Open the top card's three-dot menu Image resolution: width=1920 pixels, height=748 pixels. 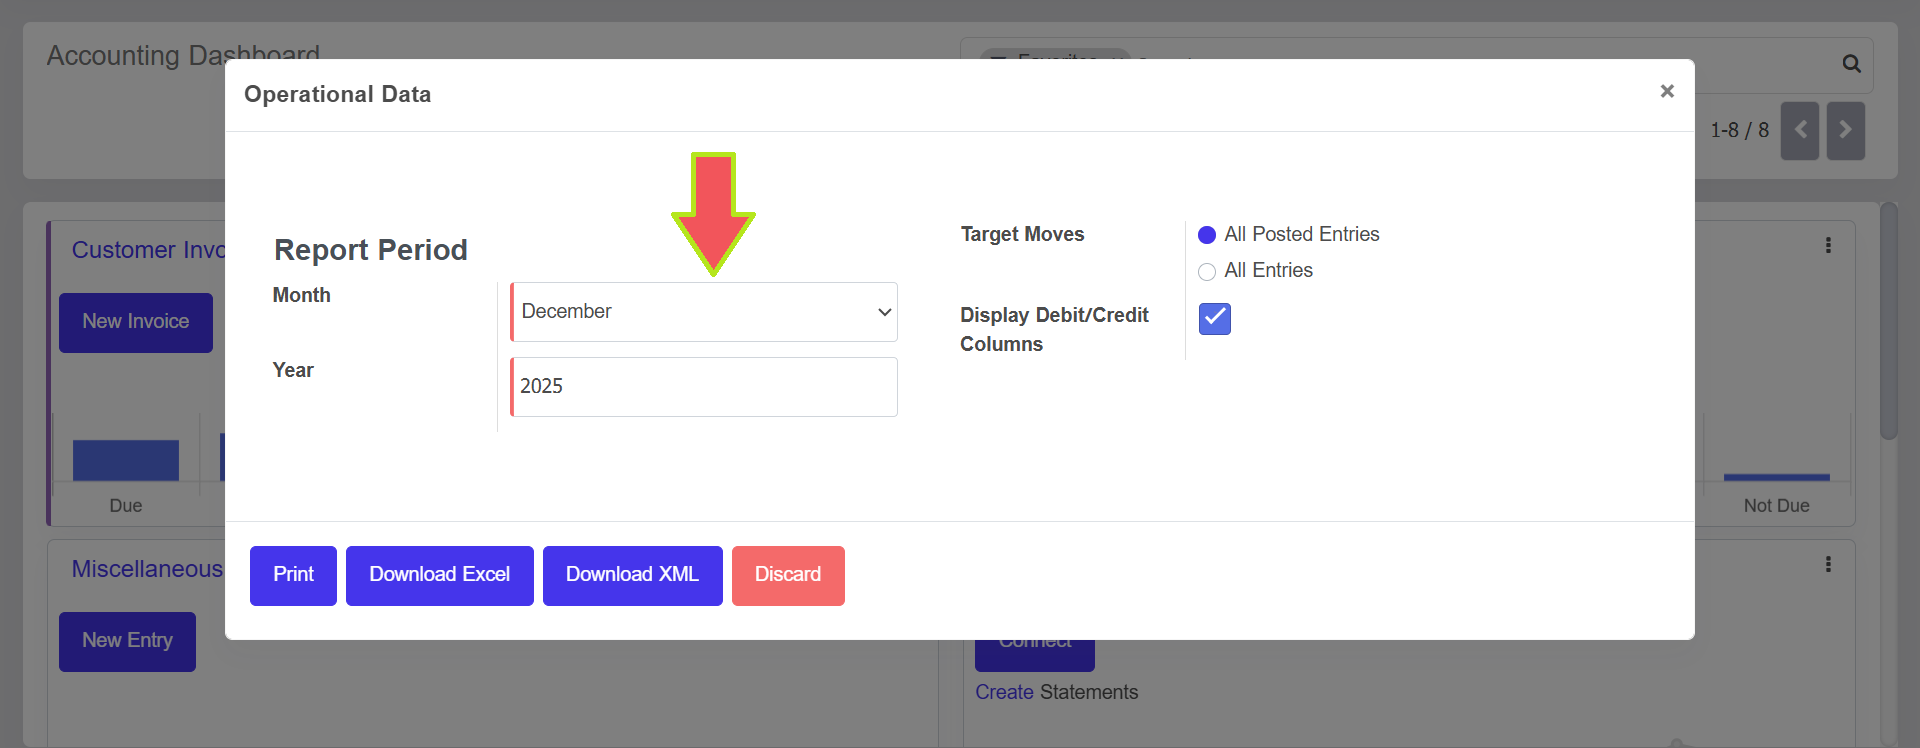click(1828, 245)
